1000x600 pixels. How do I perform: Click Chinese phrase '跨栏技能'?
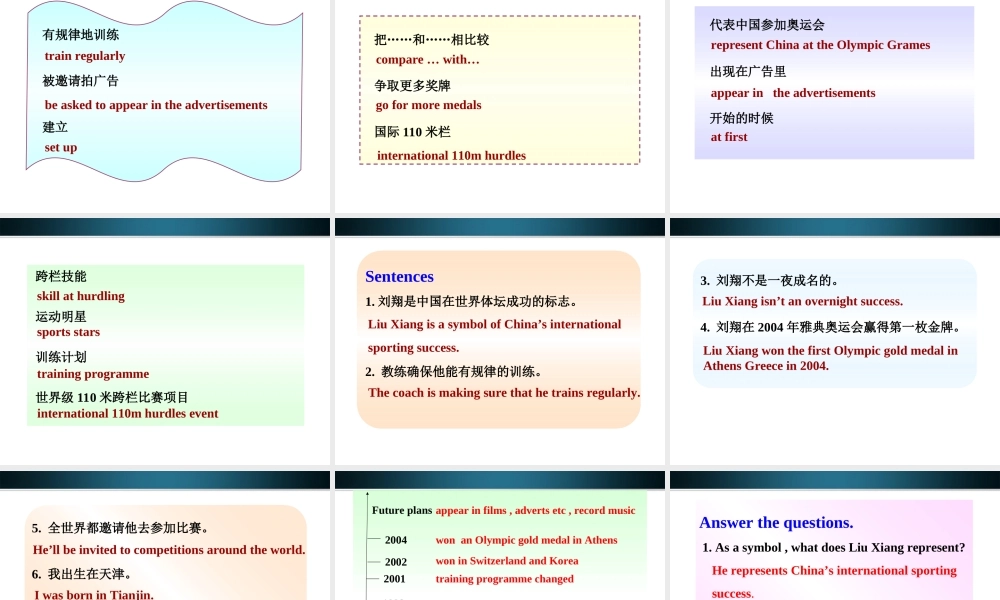(61, 276)
